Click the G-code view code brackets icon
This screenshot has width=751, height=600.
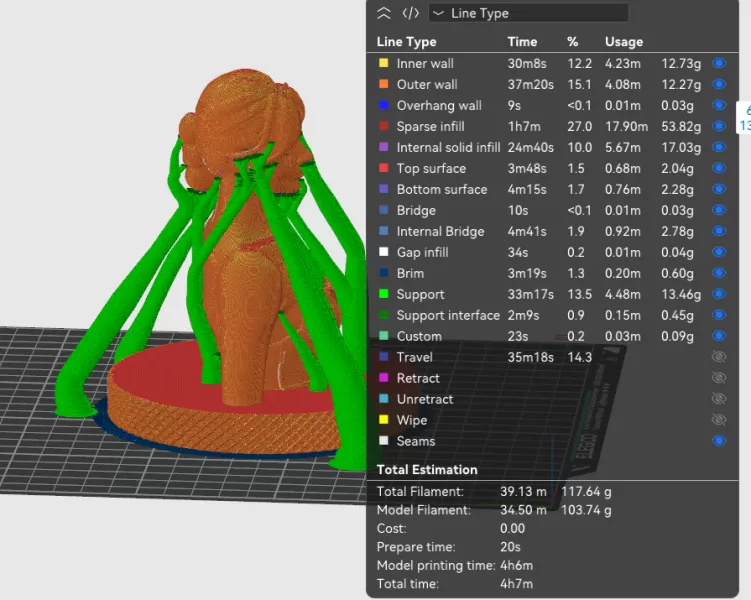pos(410,13)
